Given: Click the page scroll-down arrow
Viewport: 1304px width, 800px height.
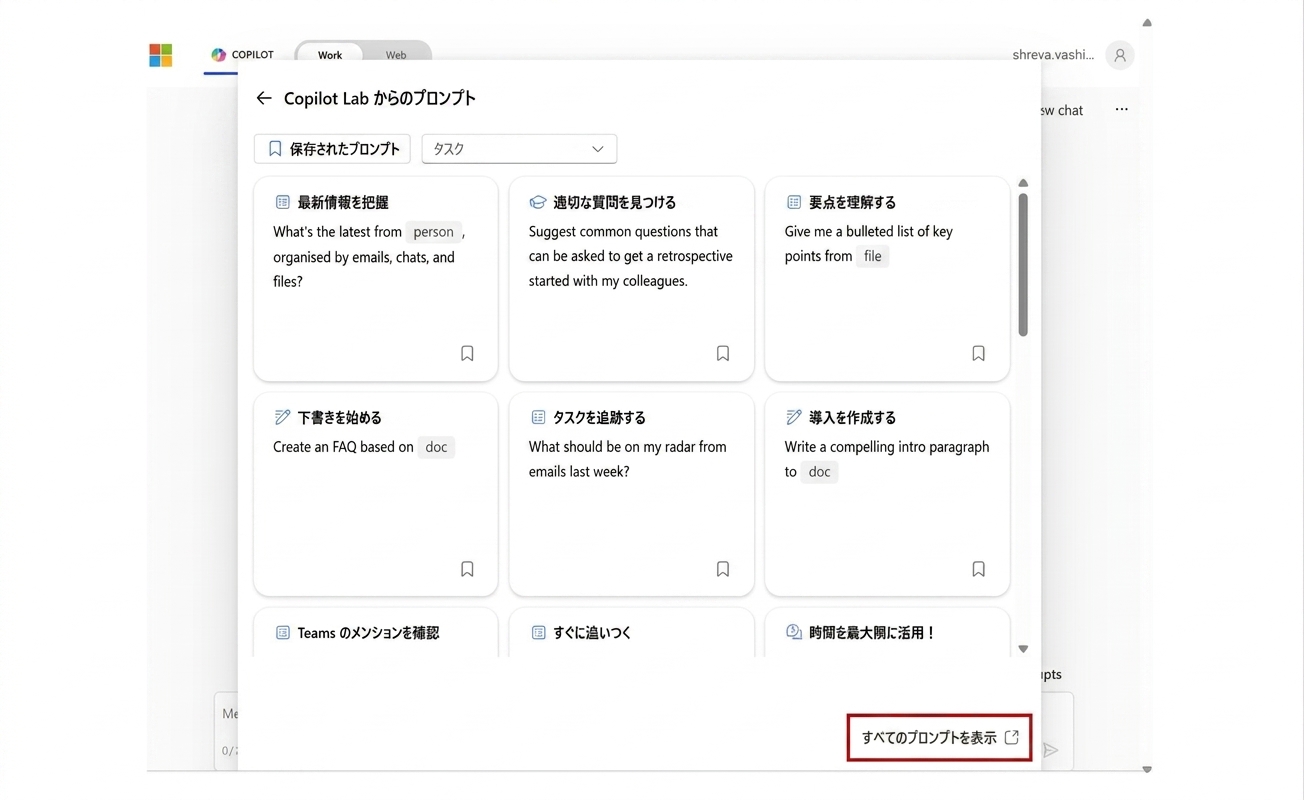Looking at the screenshot, I should pos(1147,770).
